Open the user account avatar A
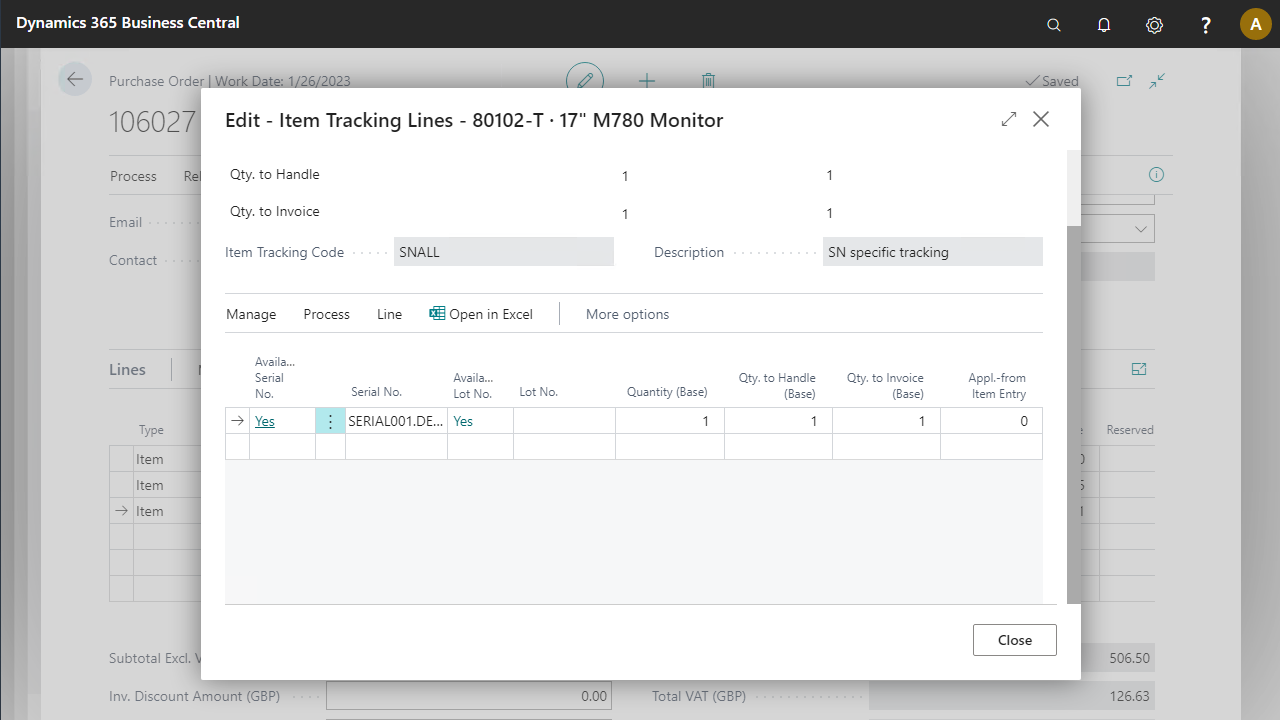 coord(1256,24)
